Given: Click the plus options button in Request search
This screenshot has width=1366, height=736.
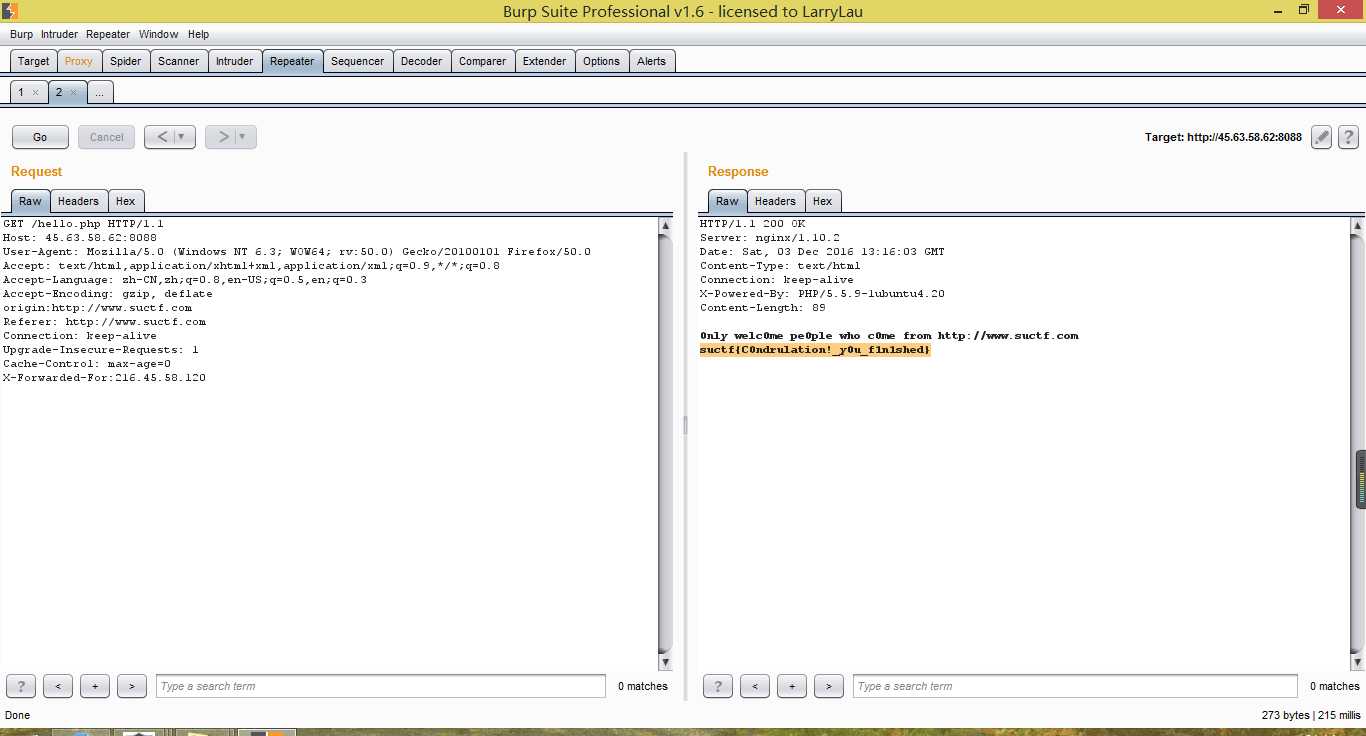Looking at the screenshot, I should coord(95,686).
